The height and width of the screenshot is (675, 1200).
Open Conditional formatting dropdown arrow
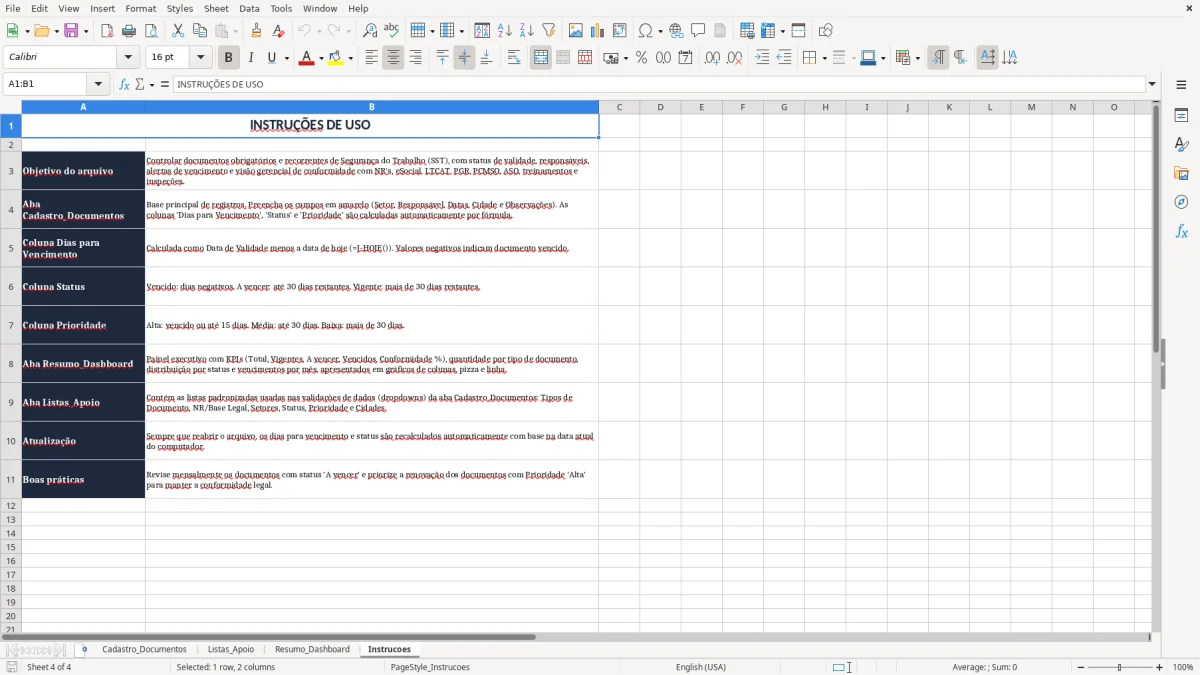[x=917, y=58]
